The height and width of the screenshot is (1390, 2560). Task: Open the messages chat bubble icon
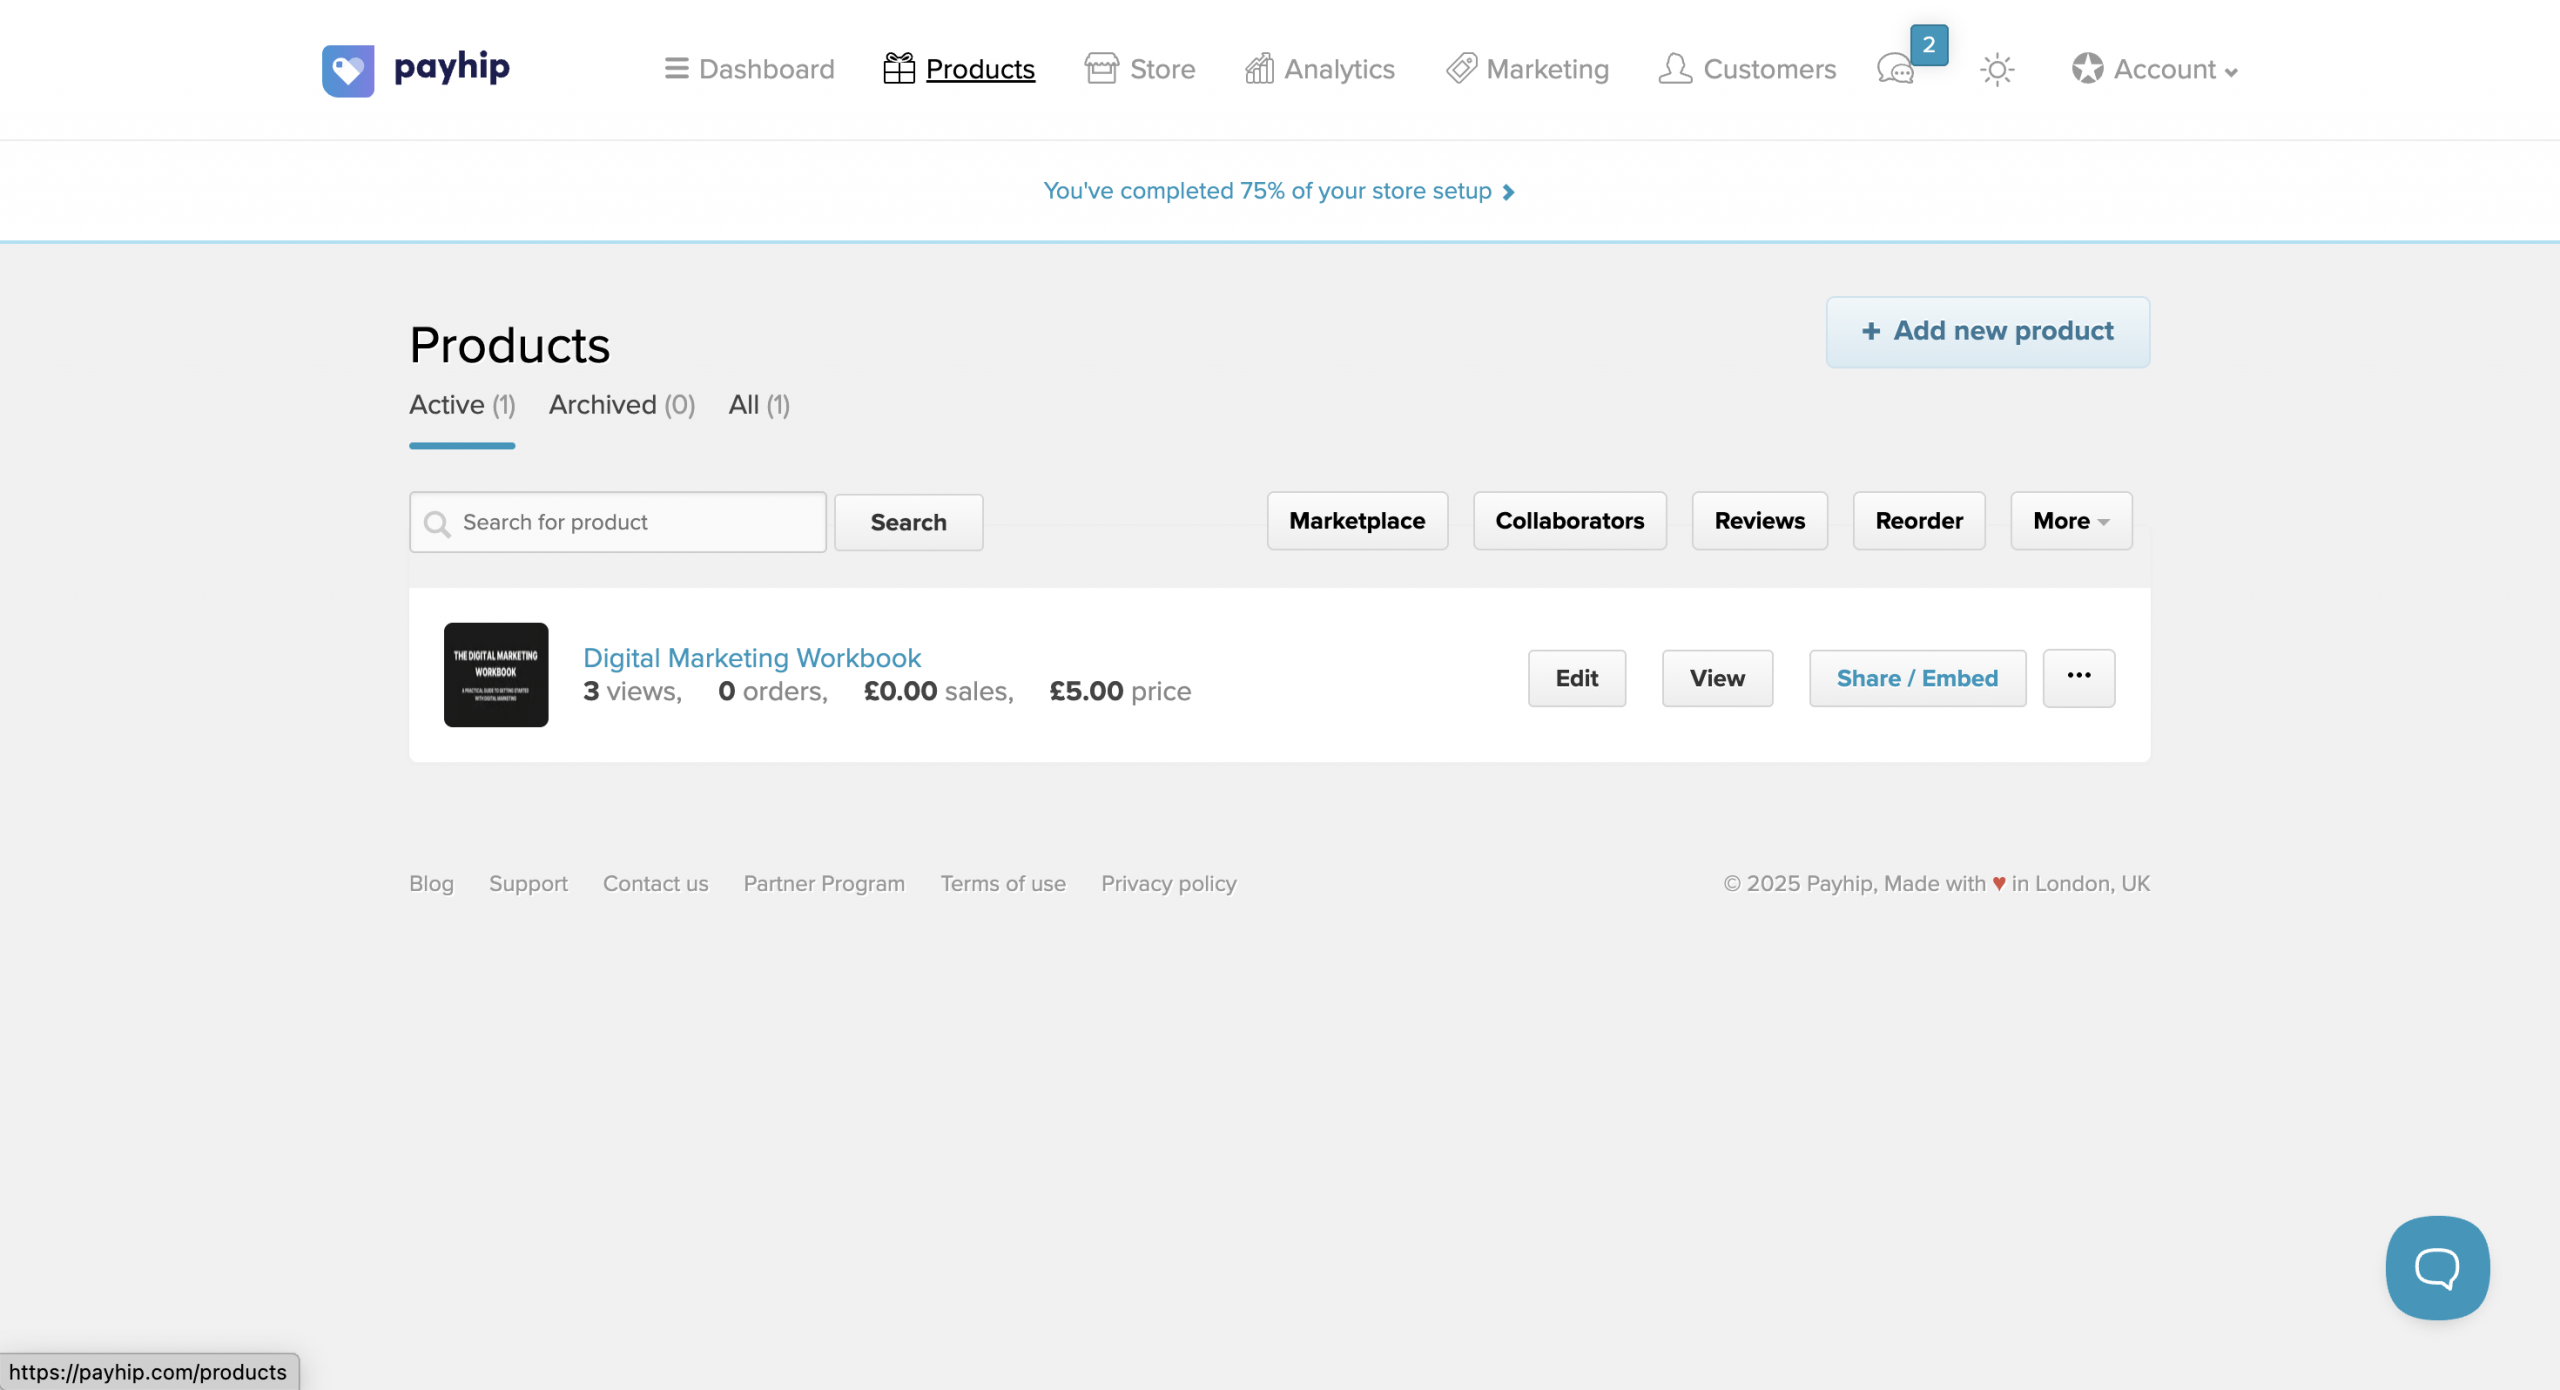click(x=1895, y=70)
